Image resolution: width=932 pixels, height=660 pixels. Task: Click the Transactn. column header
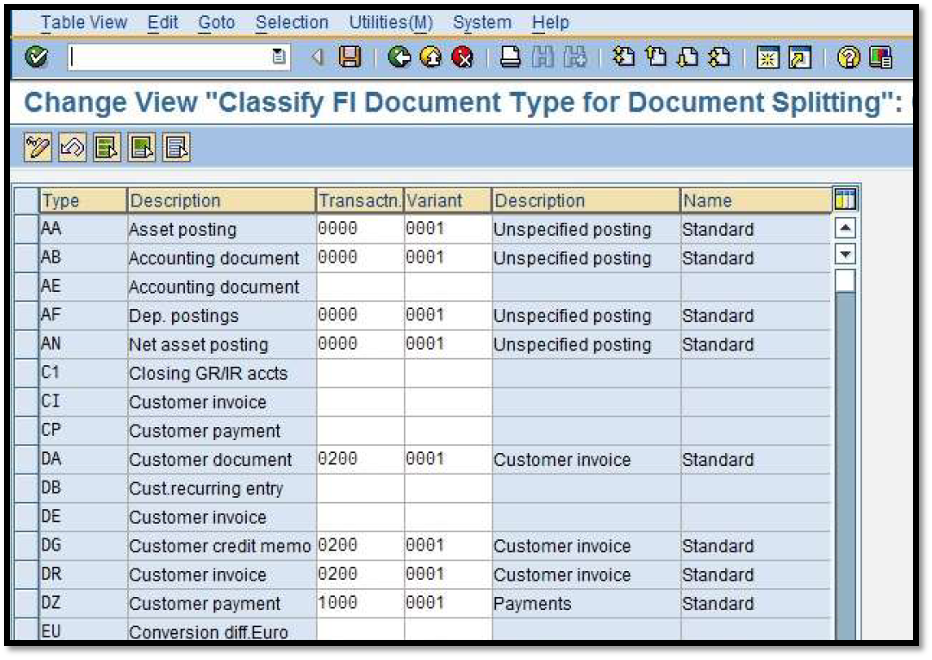pos(360,200)
